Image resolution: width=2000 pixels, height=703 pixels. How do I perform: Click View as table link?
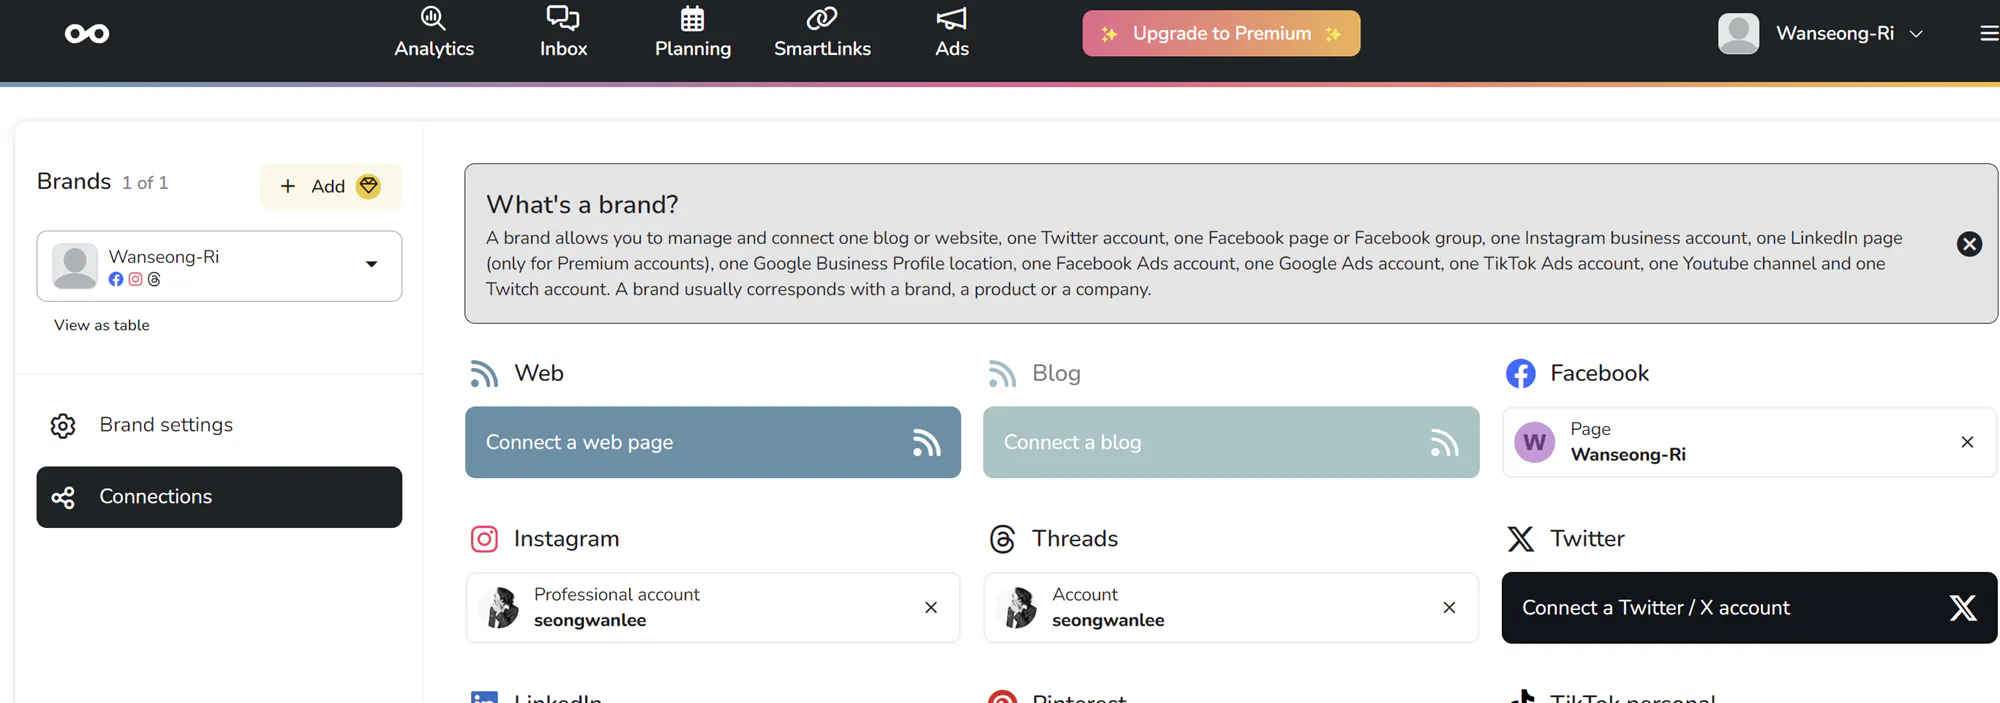102,325
